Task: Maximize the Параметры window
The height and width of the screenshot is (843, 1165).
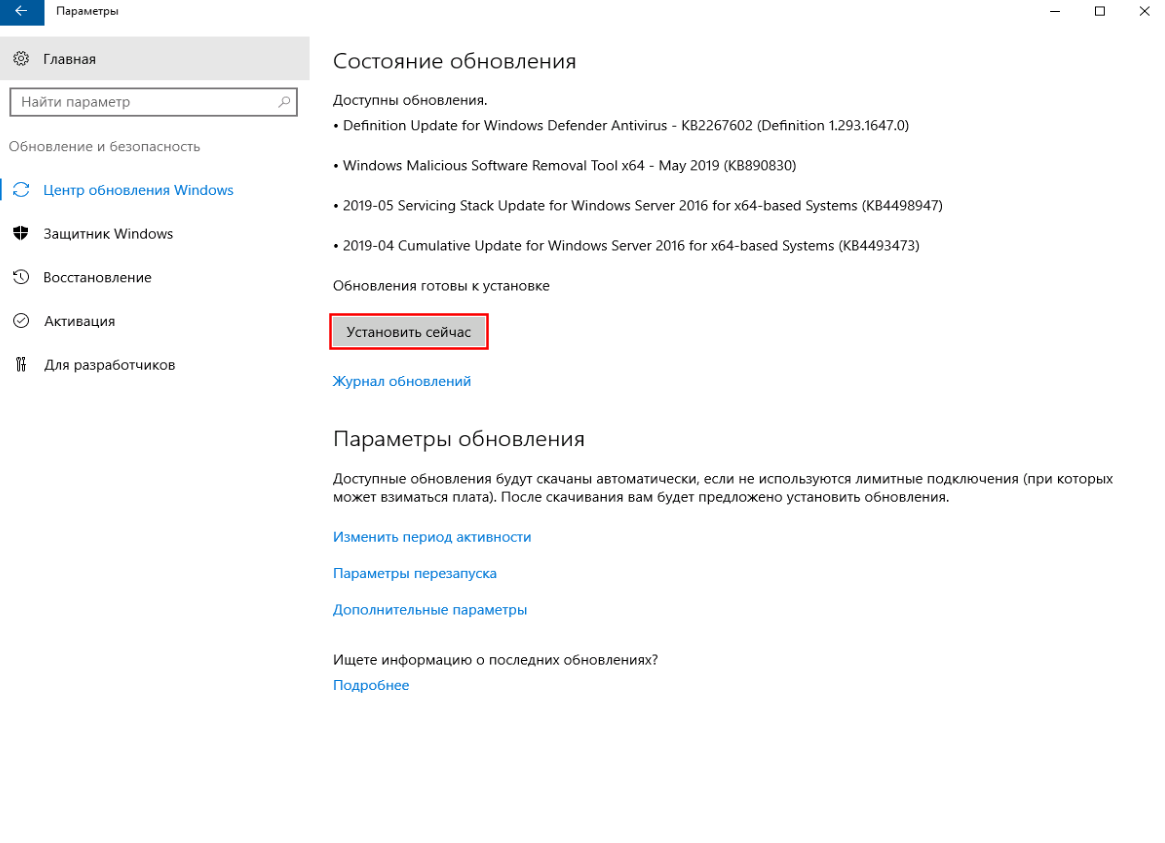Action: pos(1100,11)
